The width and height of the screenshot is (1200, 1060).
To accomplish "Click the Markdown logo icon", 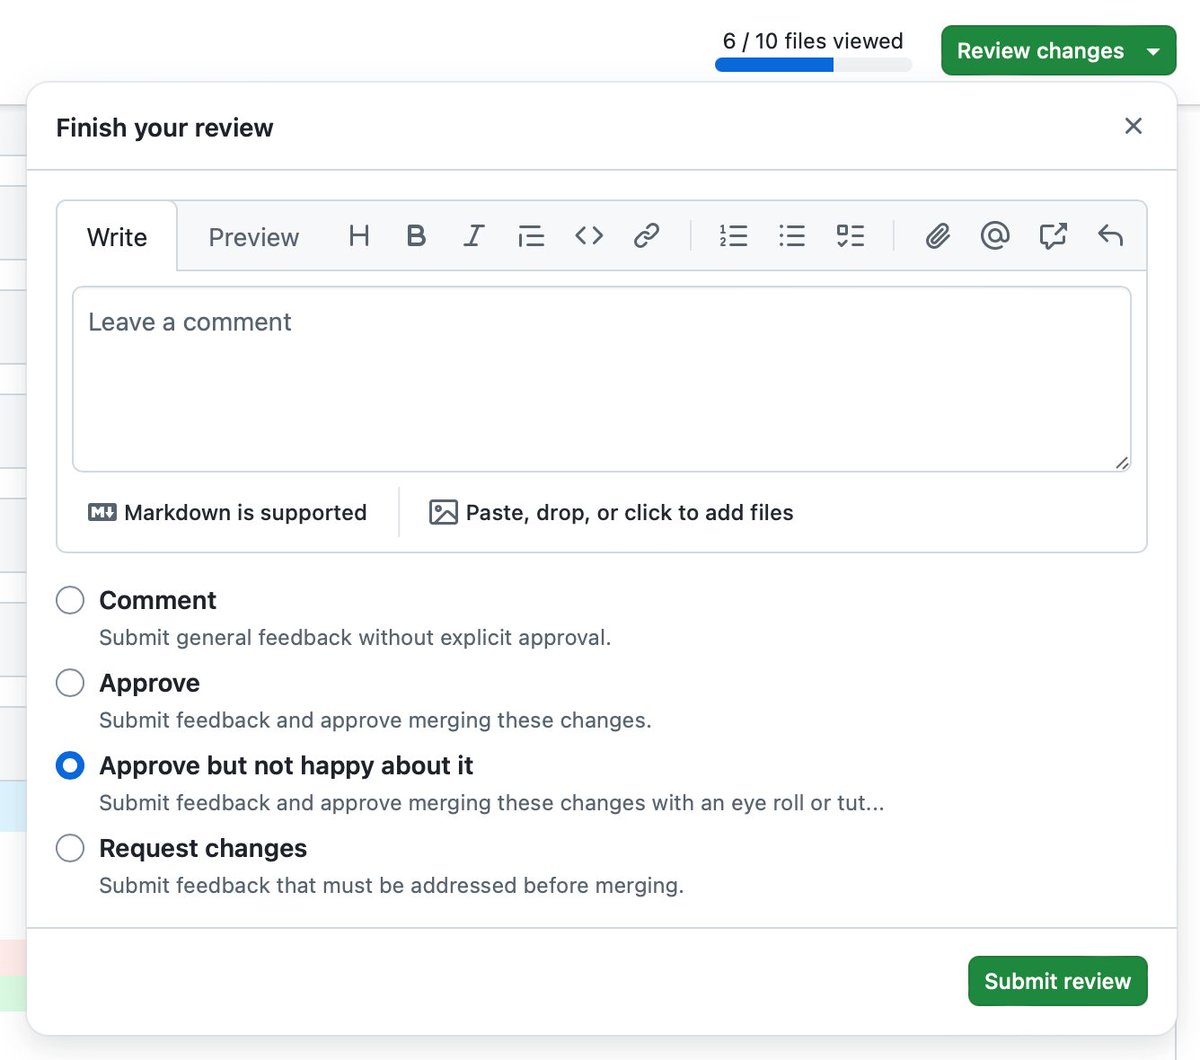I will (x=102, y=512).
